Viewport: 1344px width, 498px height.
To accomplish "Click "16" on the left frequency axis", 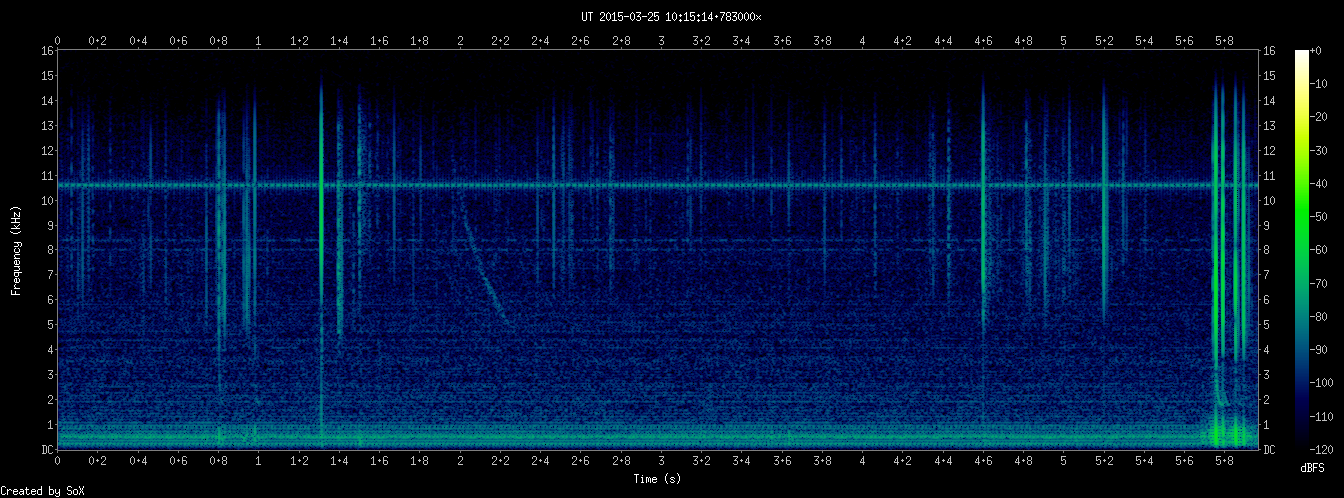I will pos(47,51).
